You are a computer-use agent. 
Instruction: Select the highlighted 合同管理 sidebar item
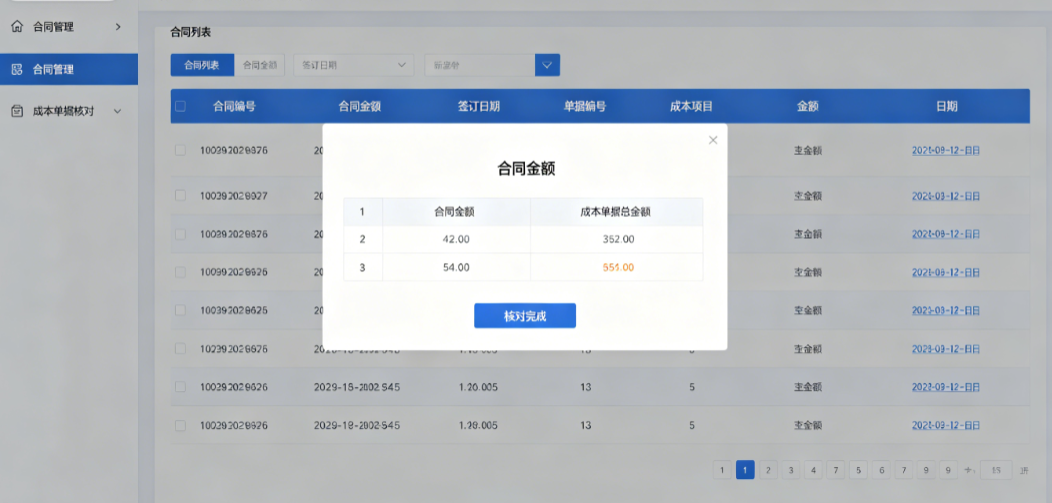point(69,69)
